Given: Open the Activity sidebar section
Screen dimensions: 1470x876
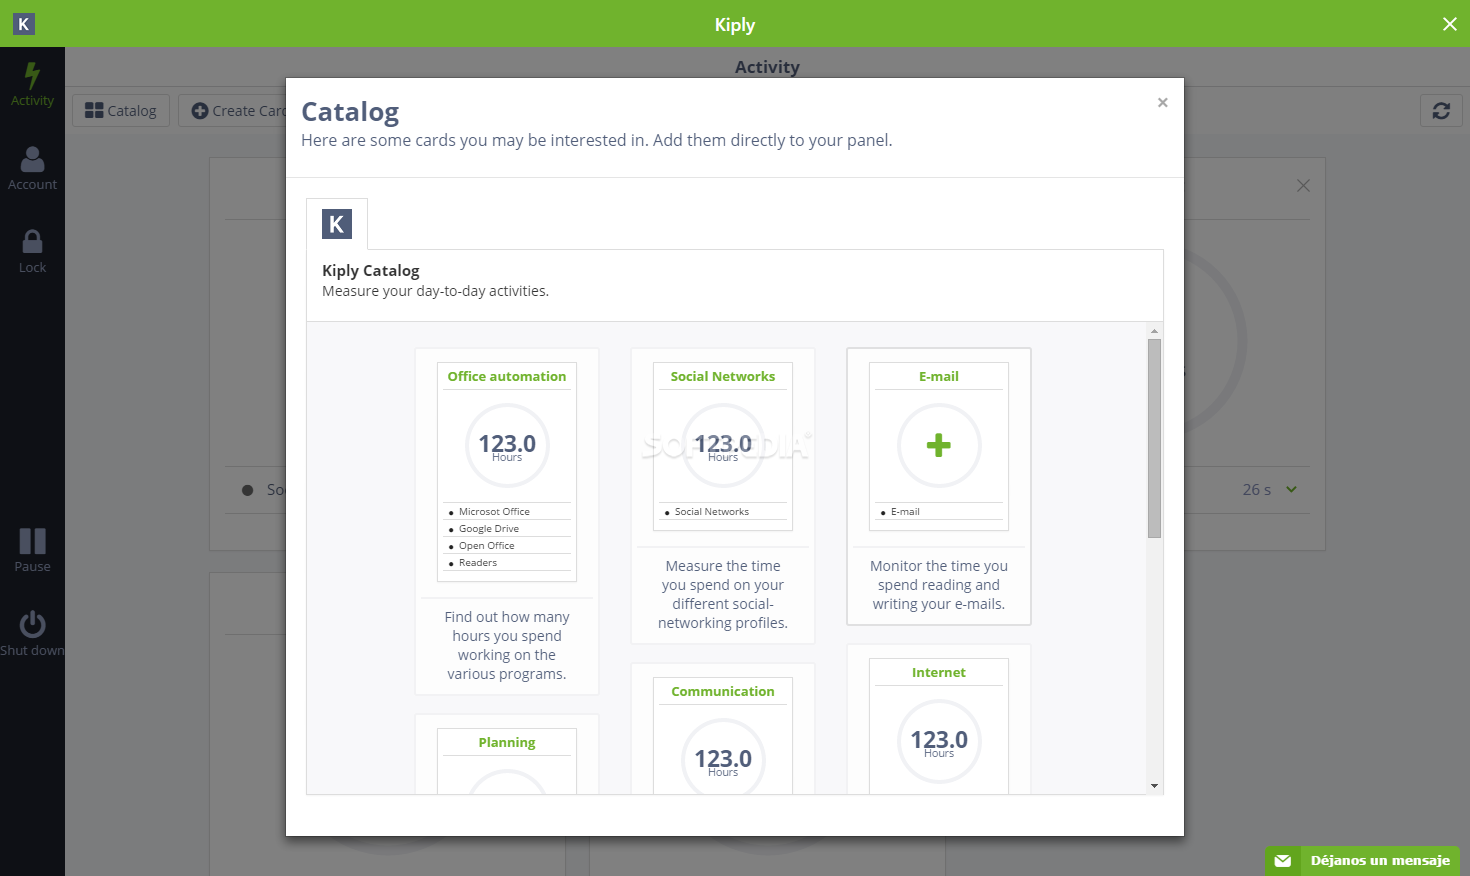Looking at the screenshot, I should (32, 85).
